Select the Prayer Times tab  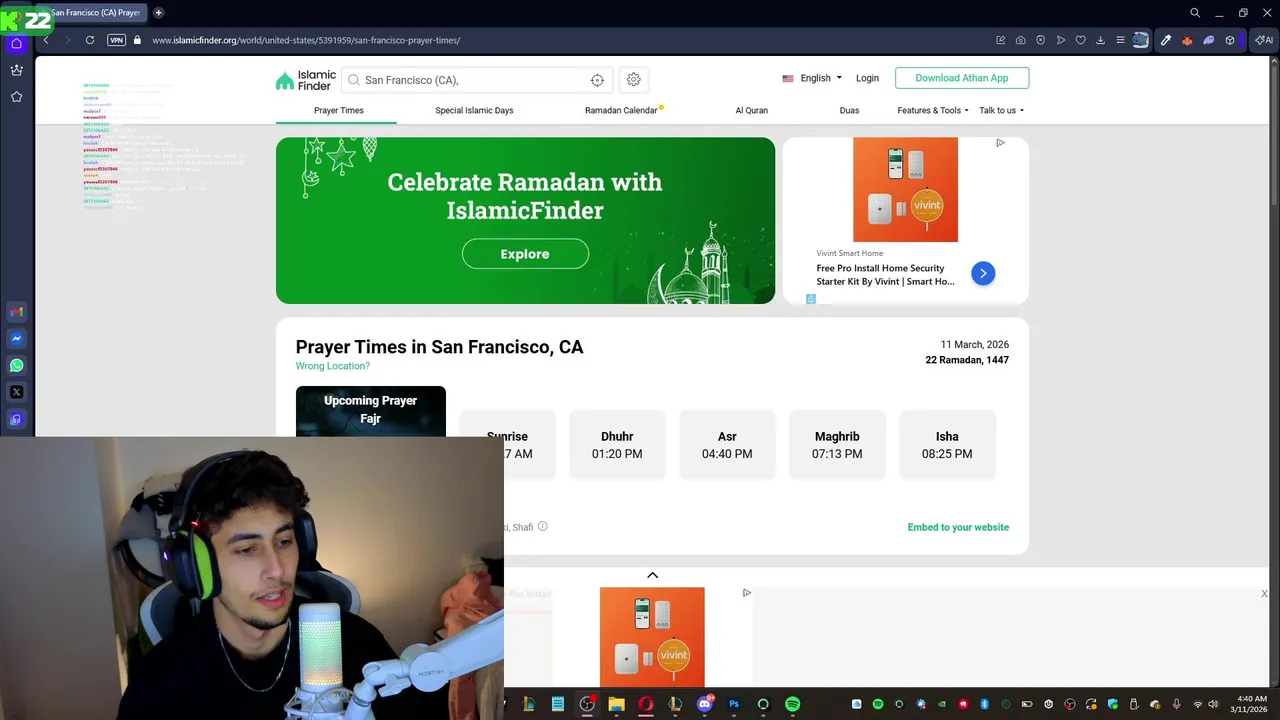tap(338, 110)
